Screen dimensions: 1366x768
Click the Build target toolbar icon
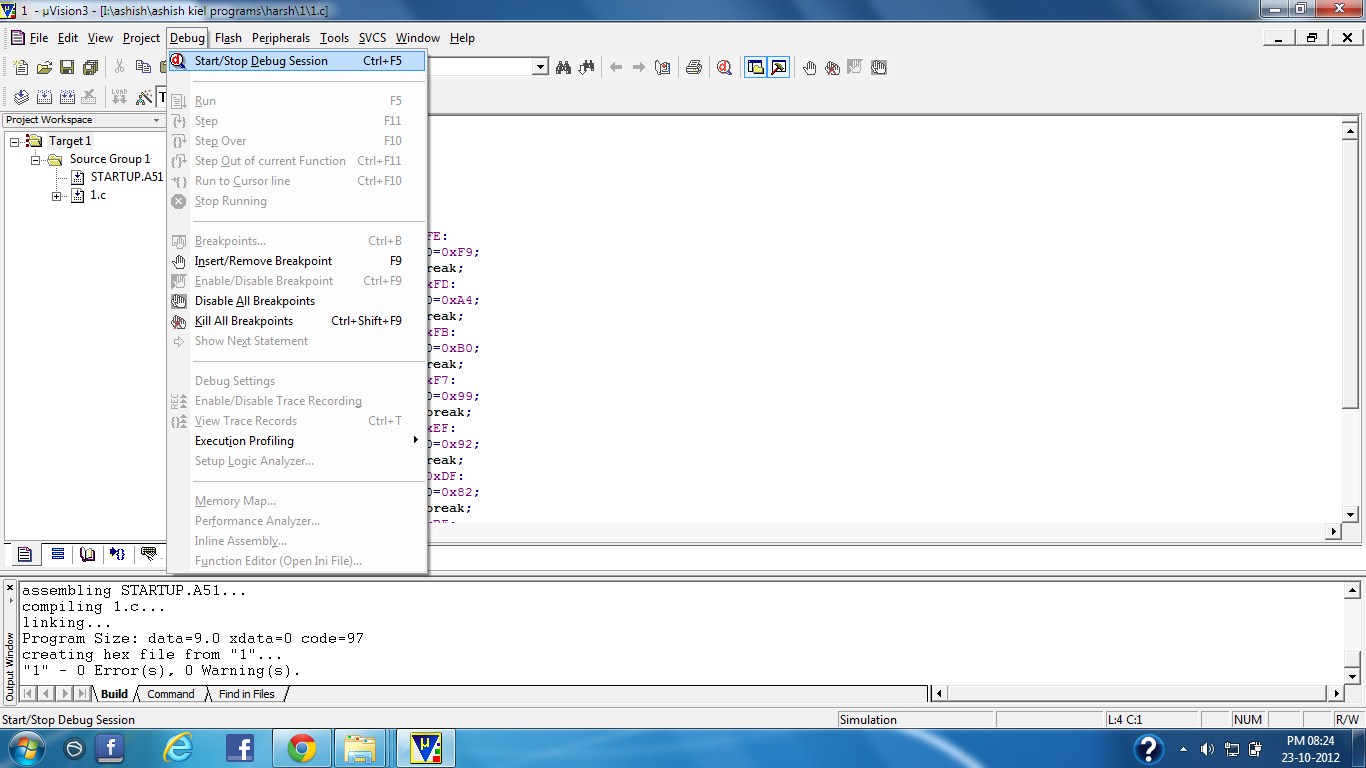tap(44, 97)
